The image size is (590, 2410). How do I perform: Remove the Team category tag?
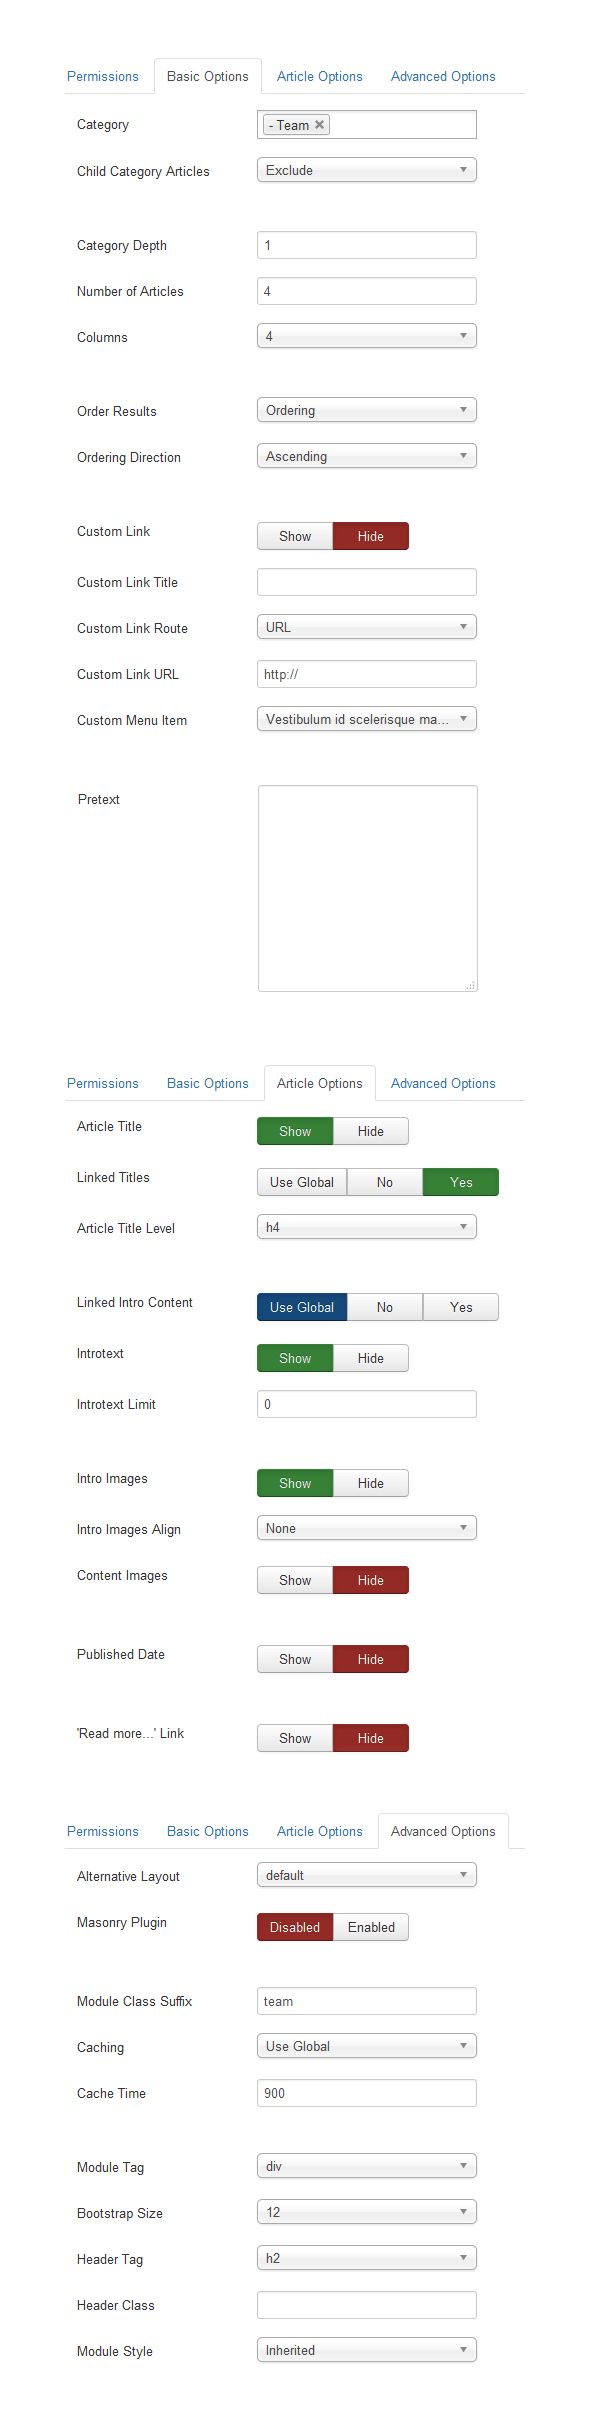point(319,125)
